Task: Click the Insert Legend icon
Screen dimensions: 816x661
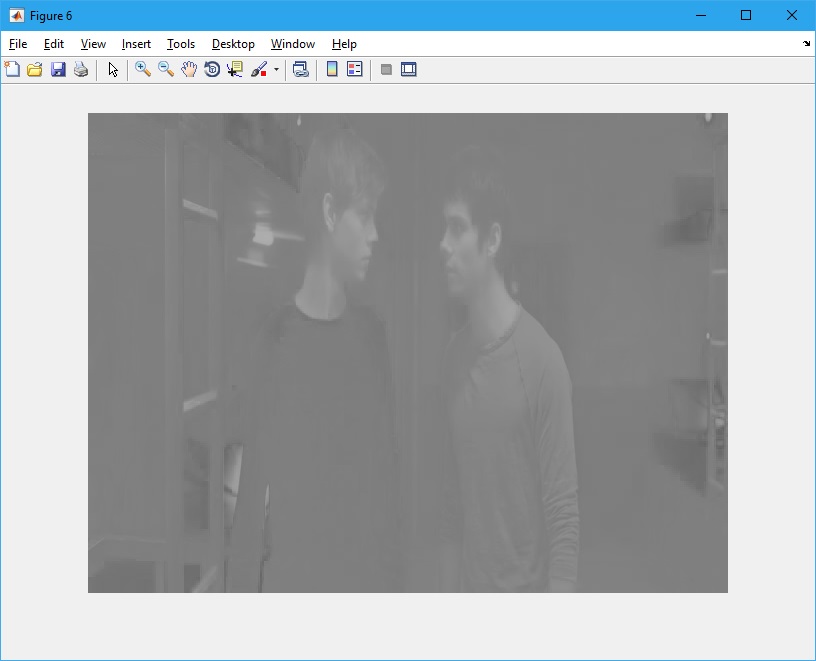Action: coord(354,69)
